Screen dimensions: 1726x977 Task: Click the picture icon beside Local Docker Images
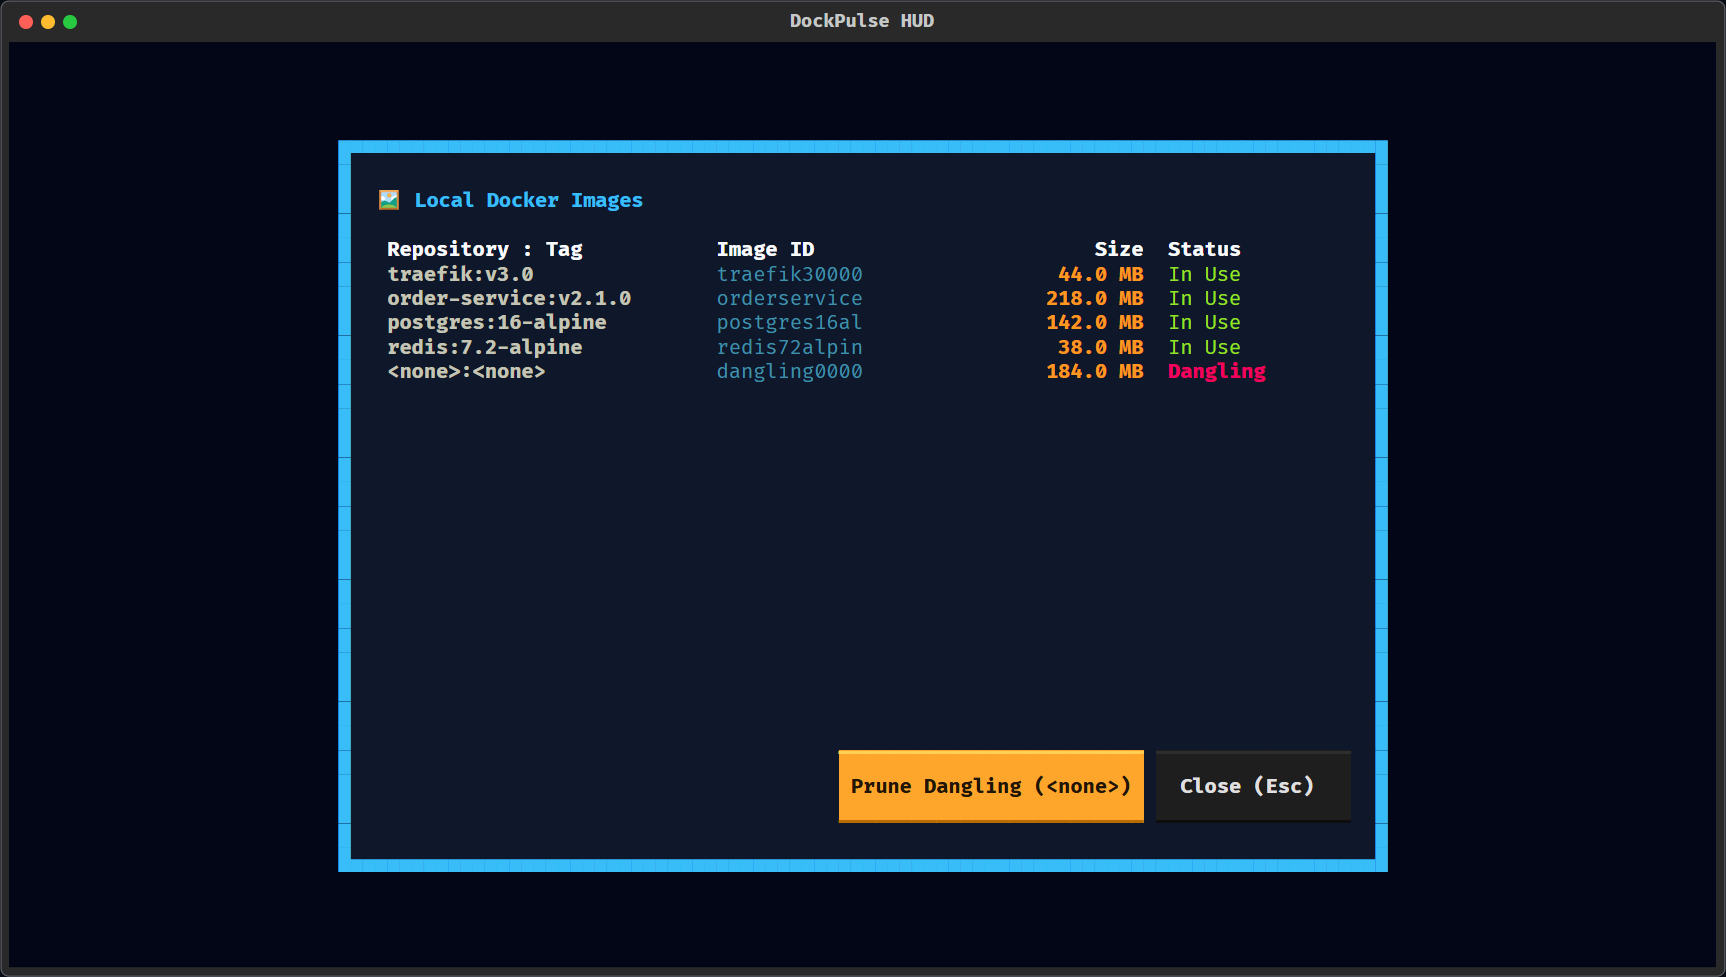click(x=389, y=200)
